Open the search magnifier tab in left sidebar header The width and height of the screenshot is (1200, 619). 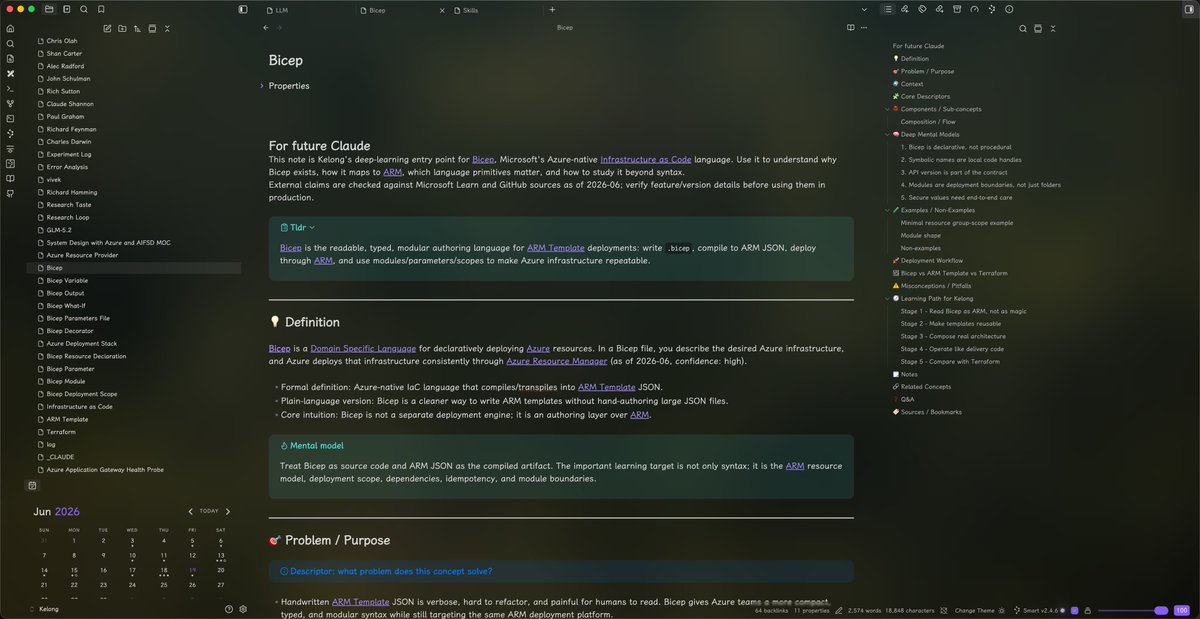(x=83, y=9)
